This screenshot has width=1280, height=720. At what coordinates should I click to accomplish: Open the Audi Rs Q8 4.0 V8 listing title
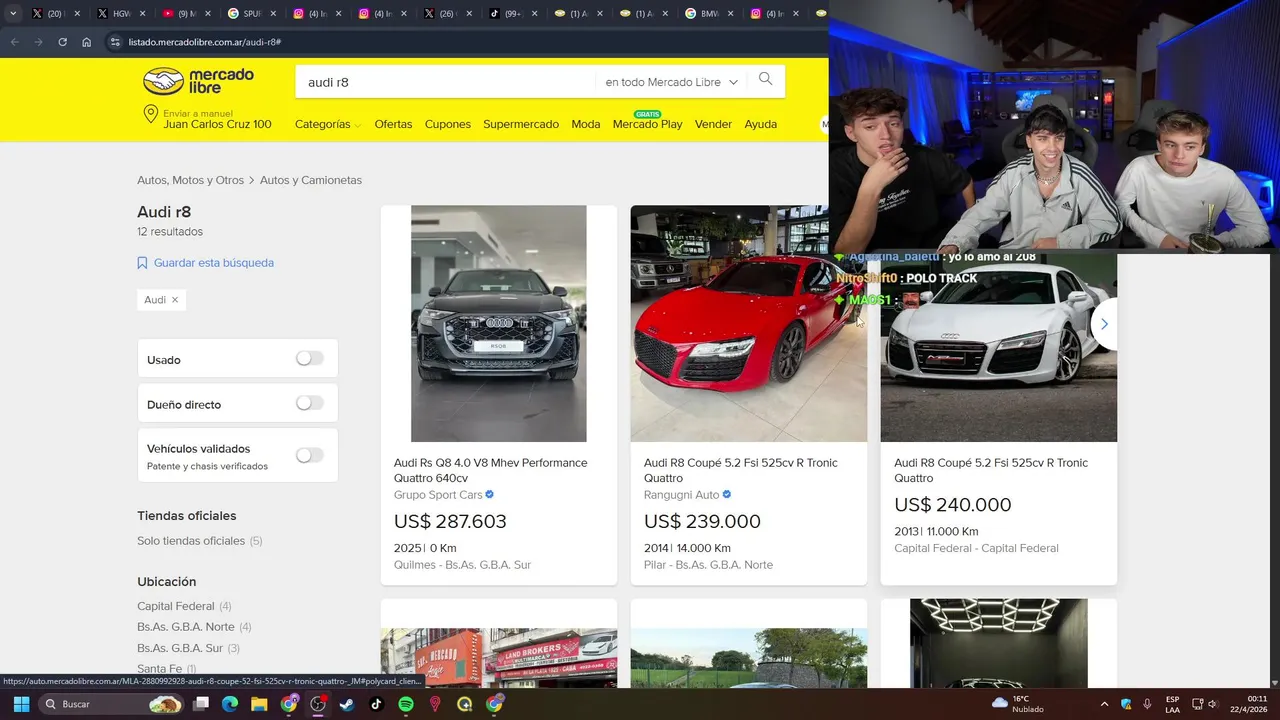[491, 470]
